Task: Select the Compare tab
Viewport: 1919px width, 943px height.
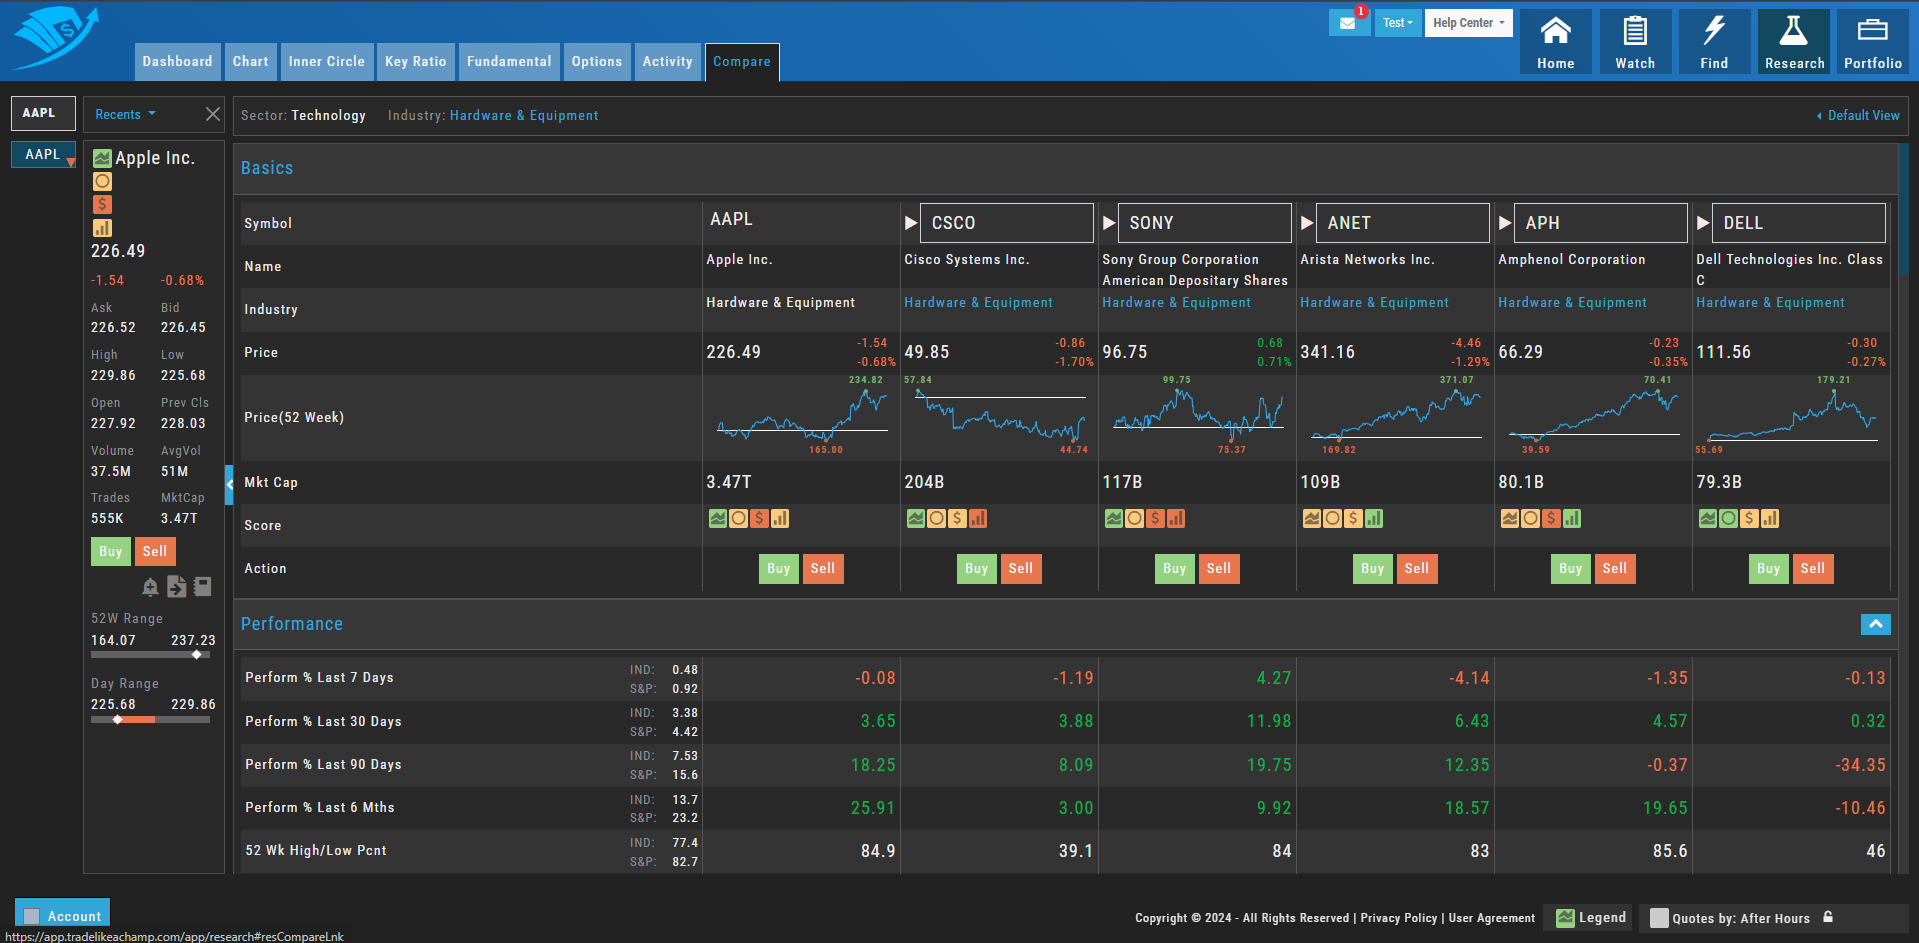Action: [x=742, y=62]
